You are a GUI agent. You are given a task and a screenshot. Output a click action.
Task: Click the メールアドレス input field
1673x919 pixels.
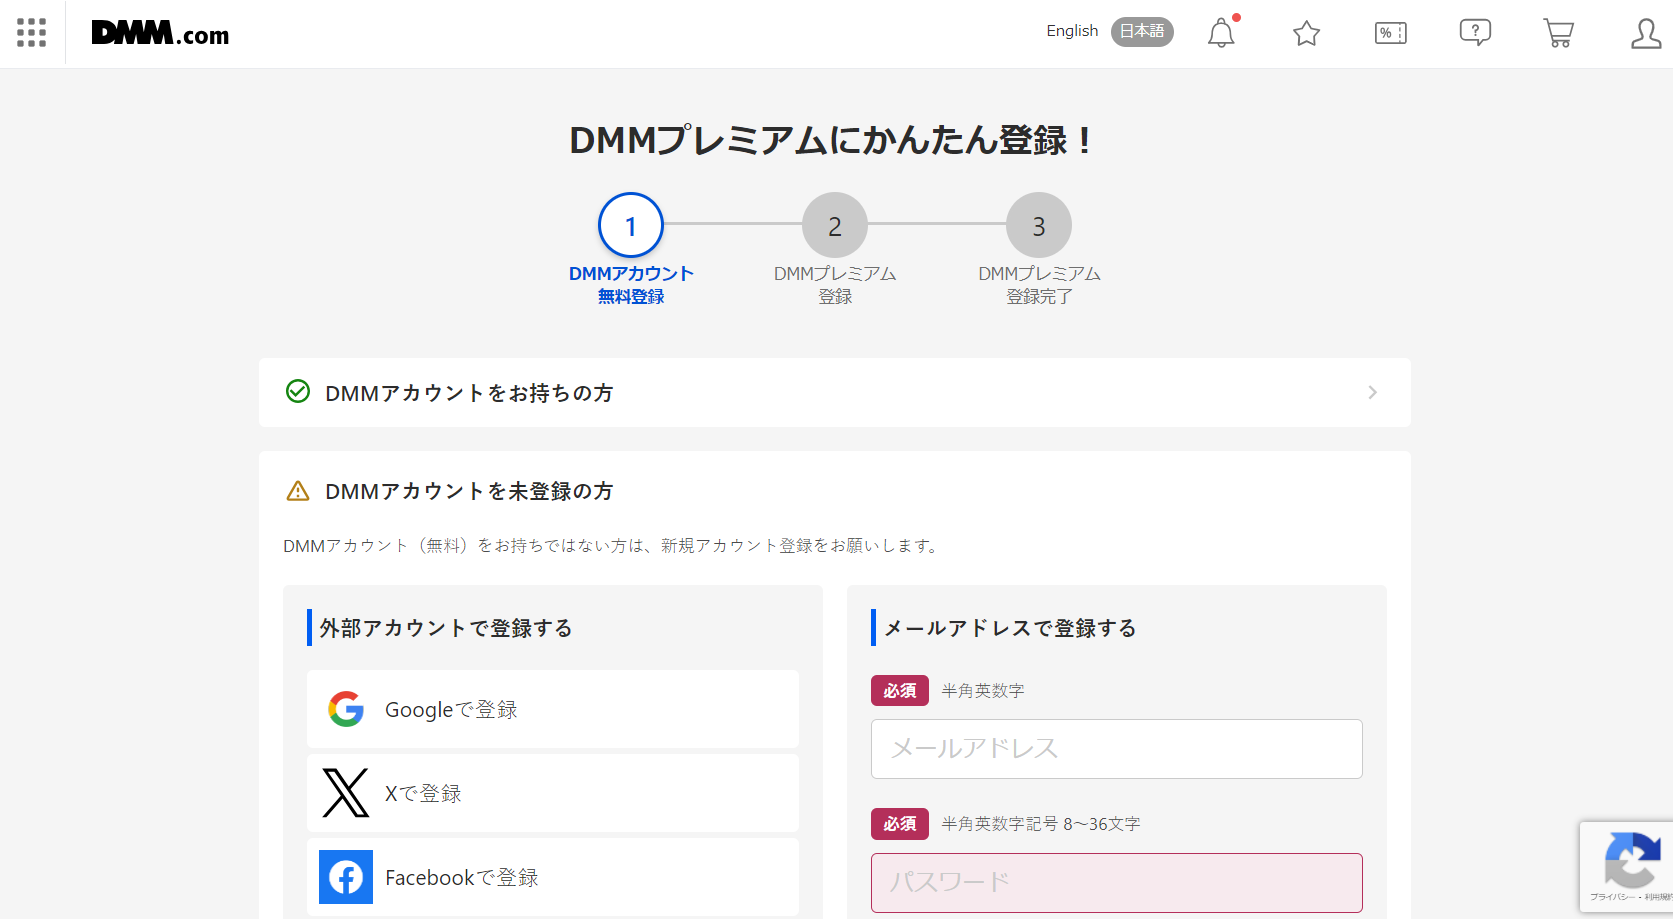click(x=1116, y=748)
